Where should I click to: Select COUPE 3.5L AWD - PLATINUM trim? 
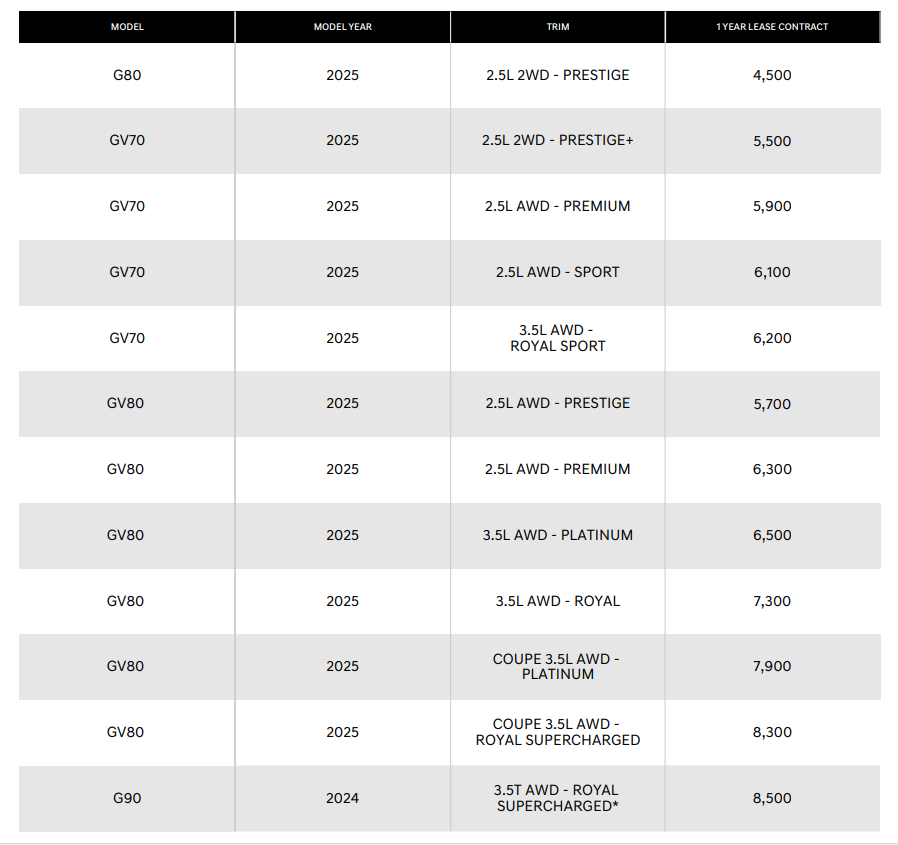click(x=557, y=666)
